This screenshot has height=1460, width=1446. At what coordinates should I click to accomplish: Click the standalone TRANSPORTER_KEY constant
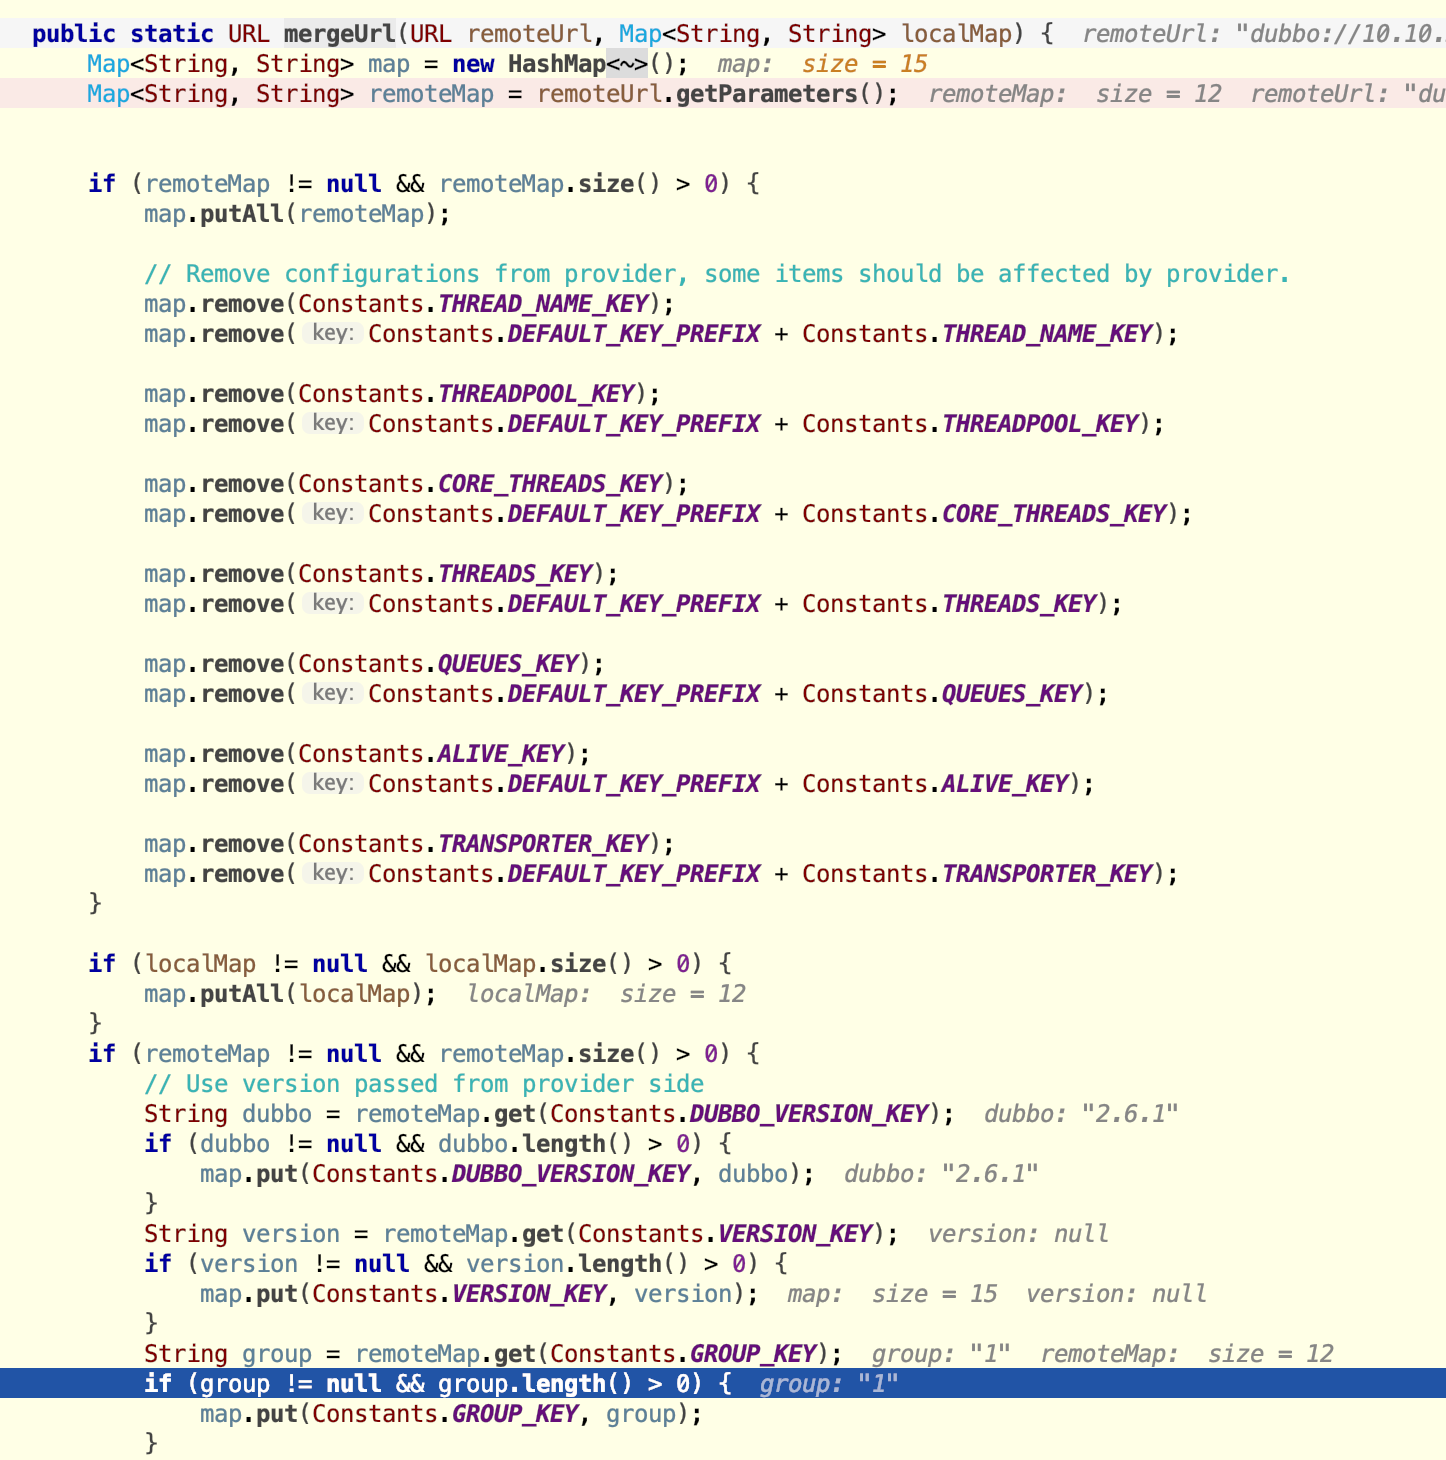point(544,844)
